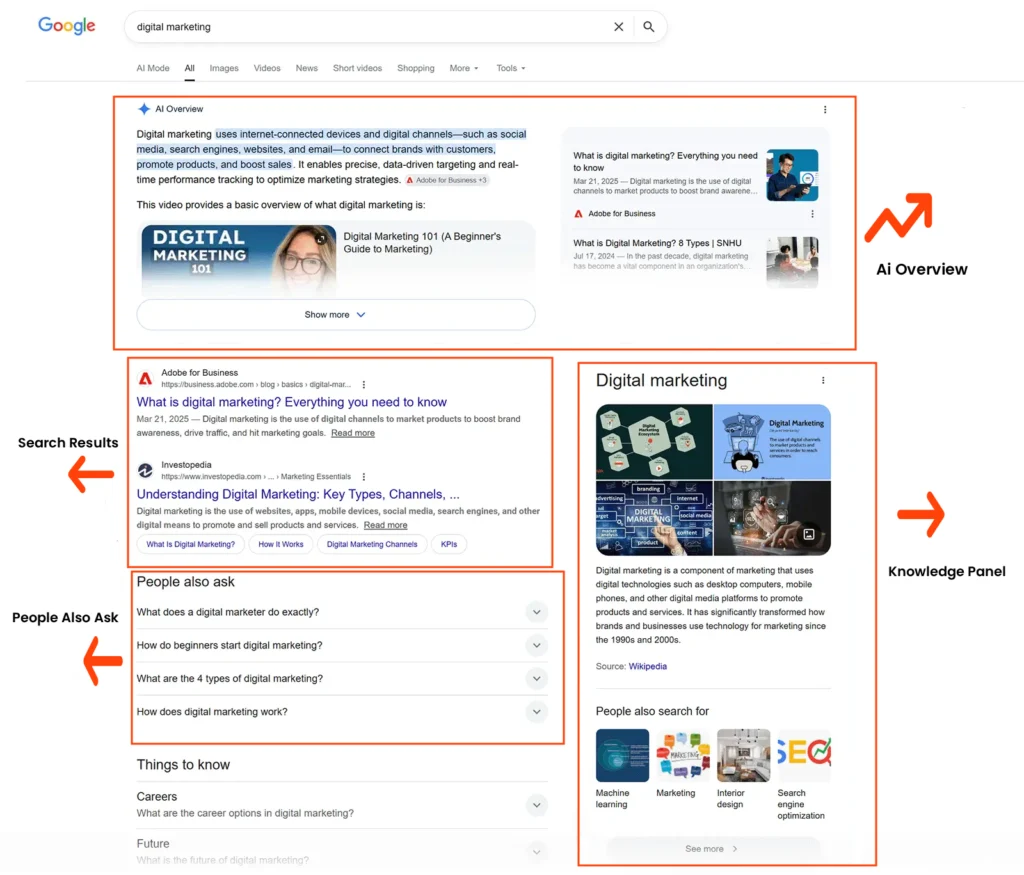Click the 'People also ask' heading
This screenshot has height=875, width=1024.
185,582
